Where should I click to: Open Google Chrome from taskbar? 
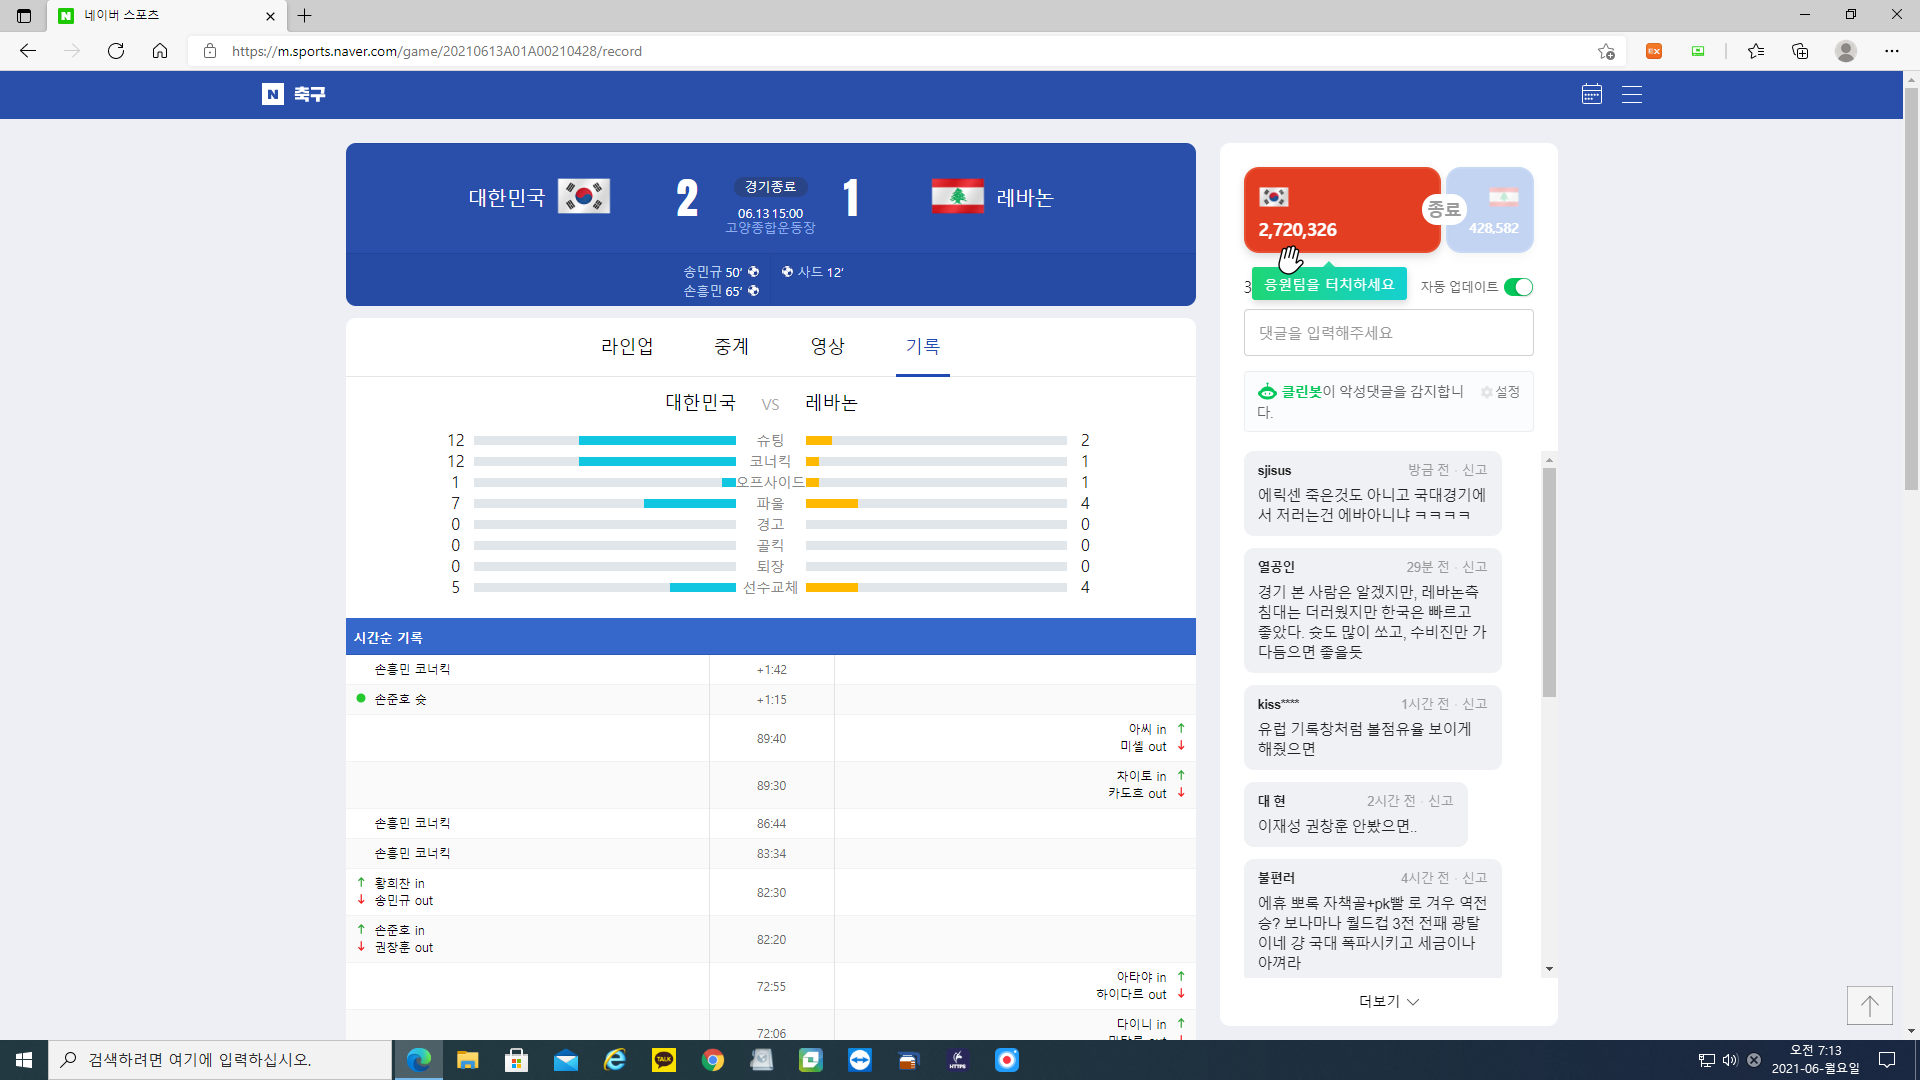[712, 1060]
